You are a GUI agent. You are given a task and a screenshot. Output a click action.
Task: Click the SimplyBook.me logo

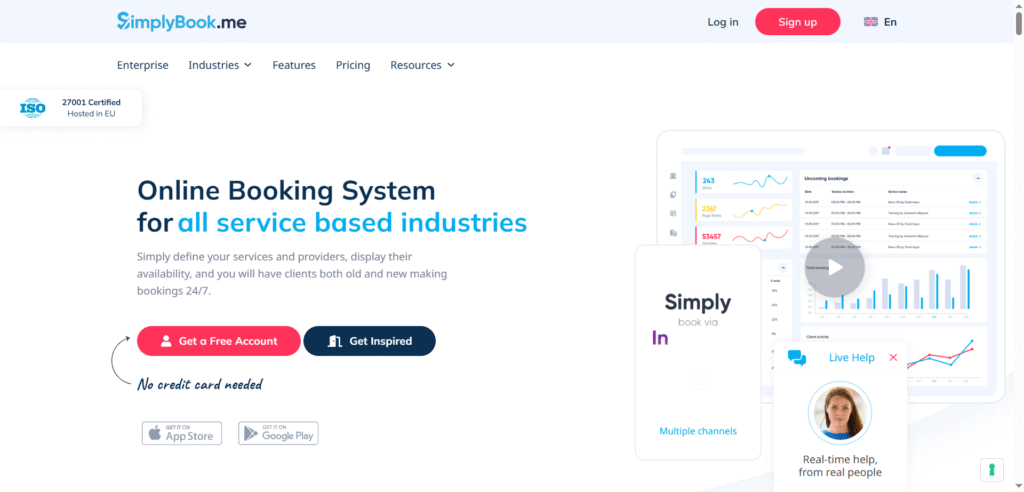click(182, 22)
